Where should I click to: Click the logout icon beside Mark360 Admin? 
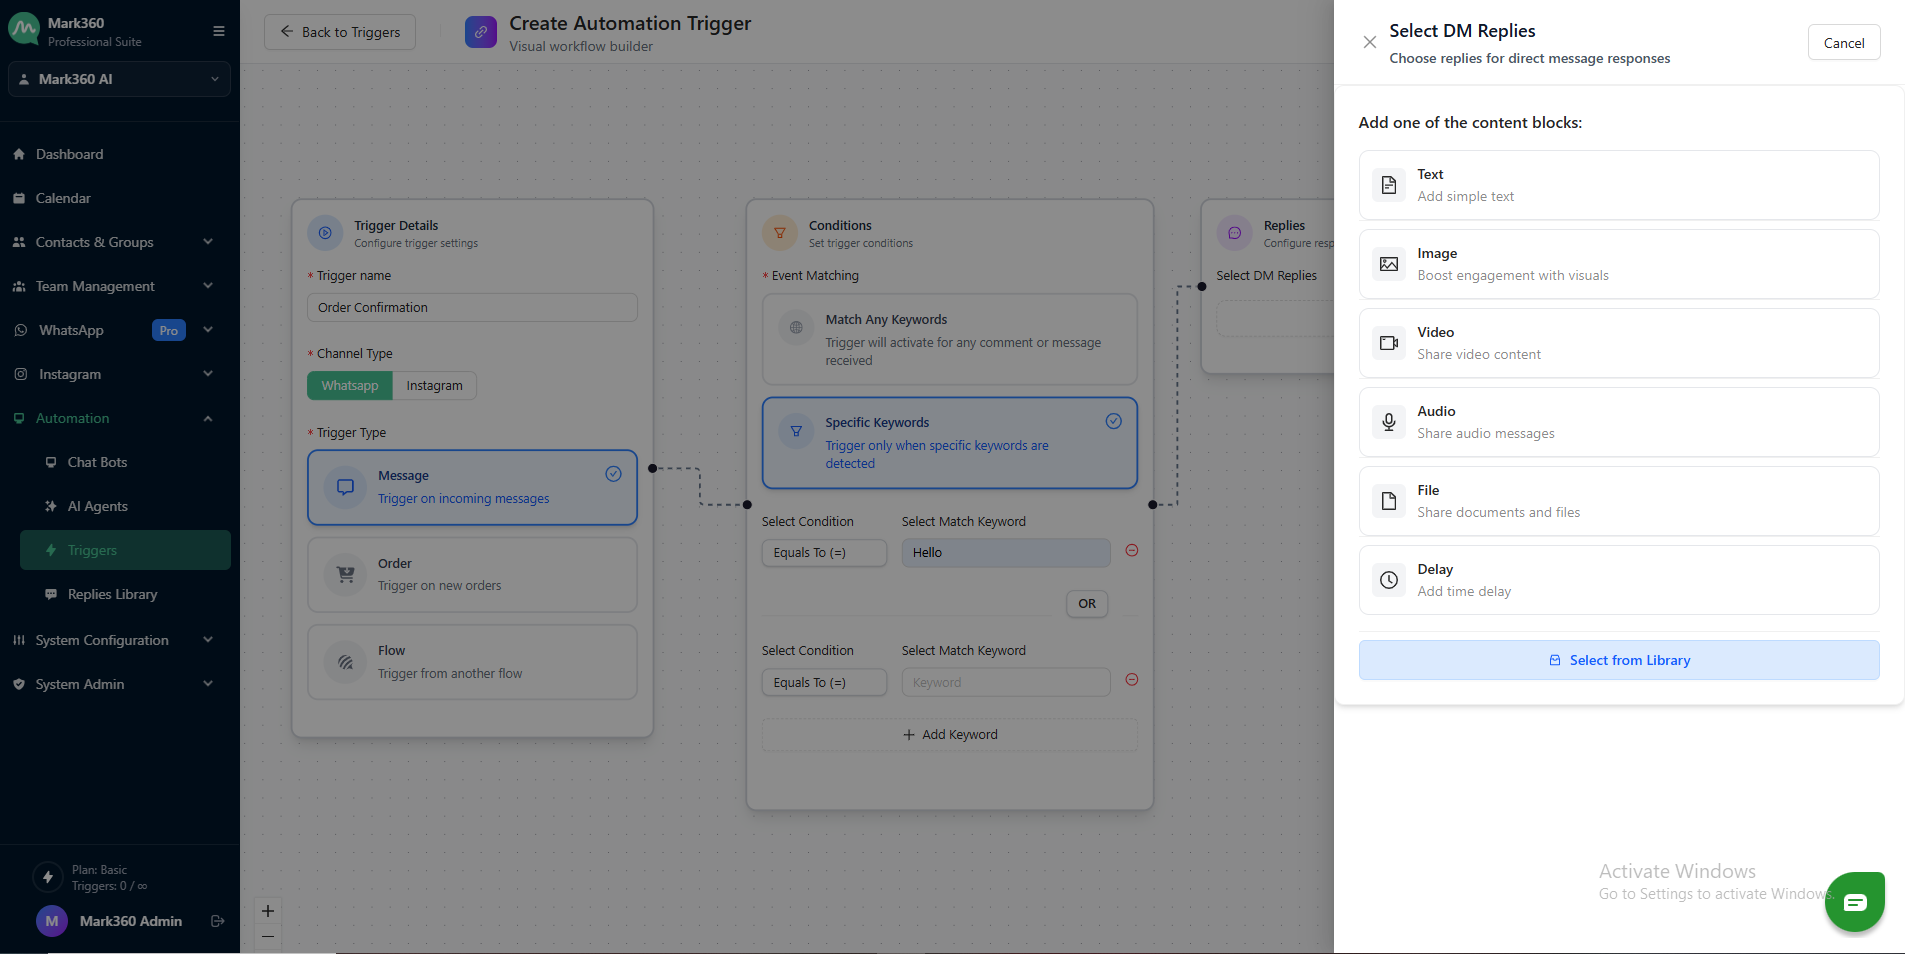point(217,921)
